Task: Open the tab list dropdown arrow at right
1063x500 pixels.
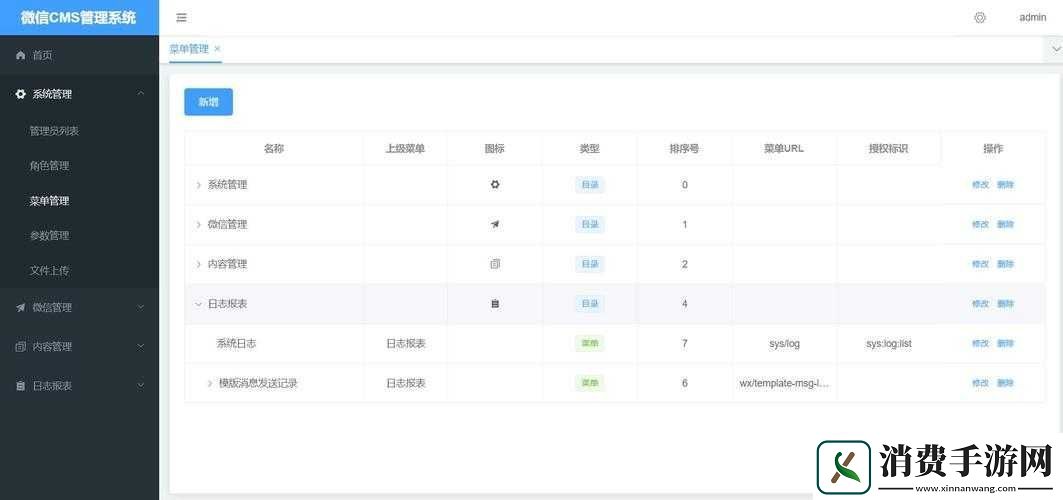Action: pos(1053,48)
